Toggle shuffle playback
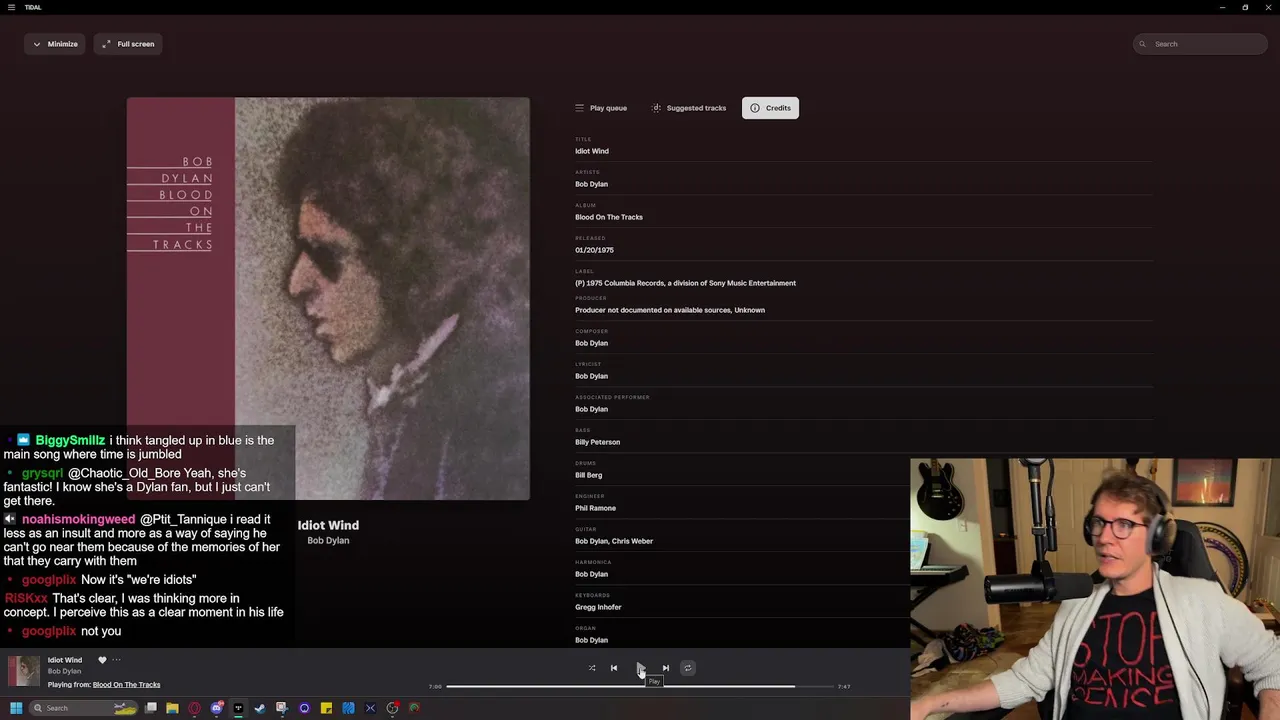 pyautogui.click(x=592, y=668)
